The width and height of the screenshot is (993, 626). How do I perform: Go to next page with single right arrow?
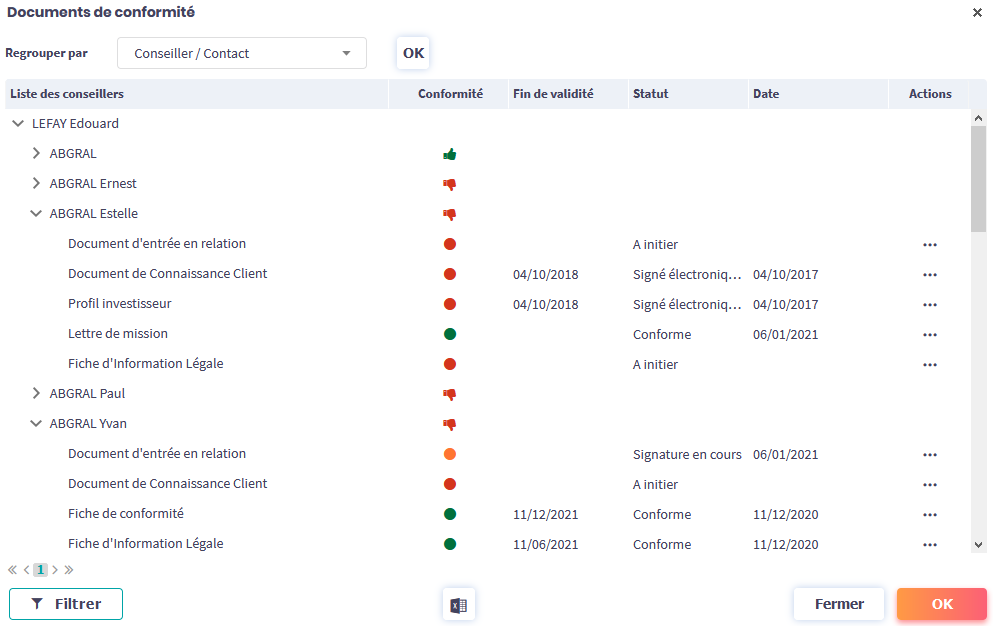tap(55, 570)
